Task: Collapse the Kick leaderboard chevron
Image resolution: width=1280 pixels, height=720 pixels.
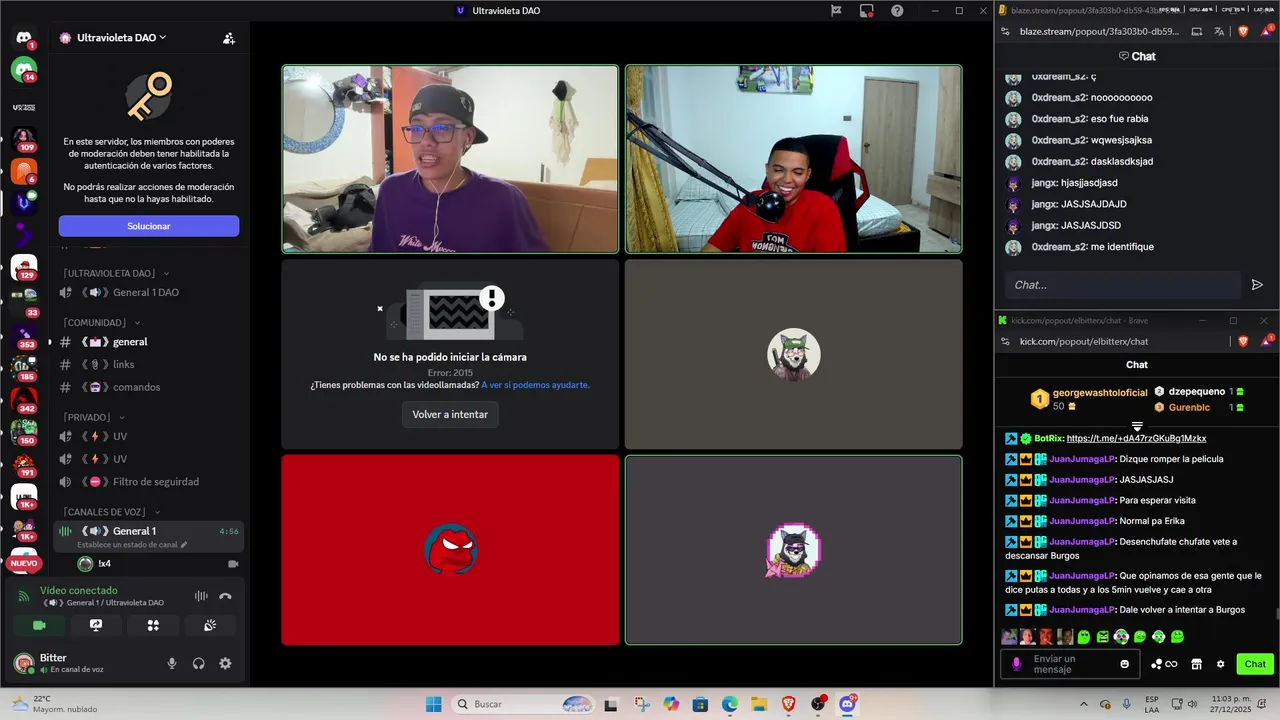Action: point(1137,427)
